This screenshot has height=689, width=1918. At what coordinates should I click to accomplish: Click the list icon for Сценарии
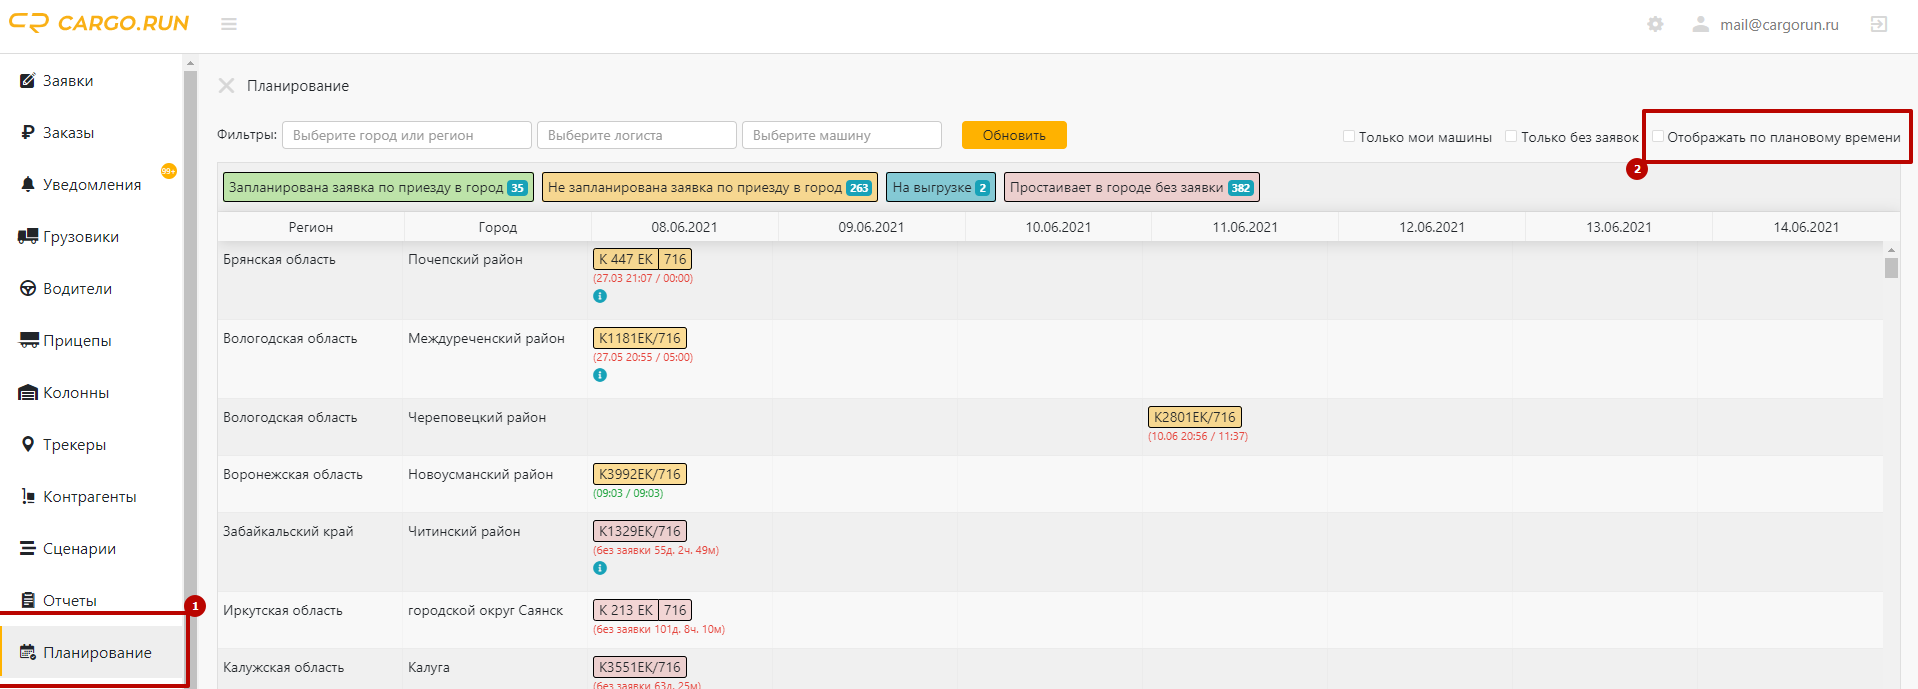coord(28,549)
